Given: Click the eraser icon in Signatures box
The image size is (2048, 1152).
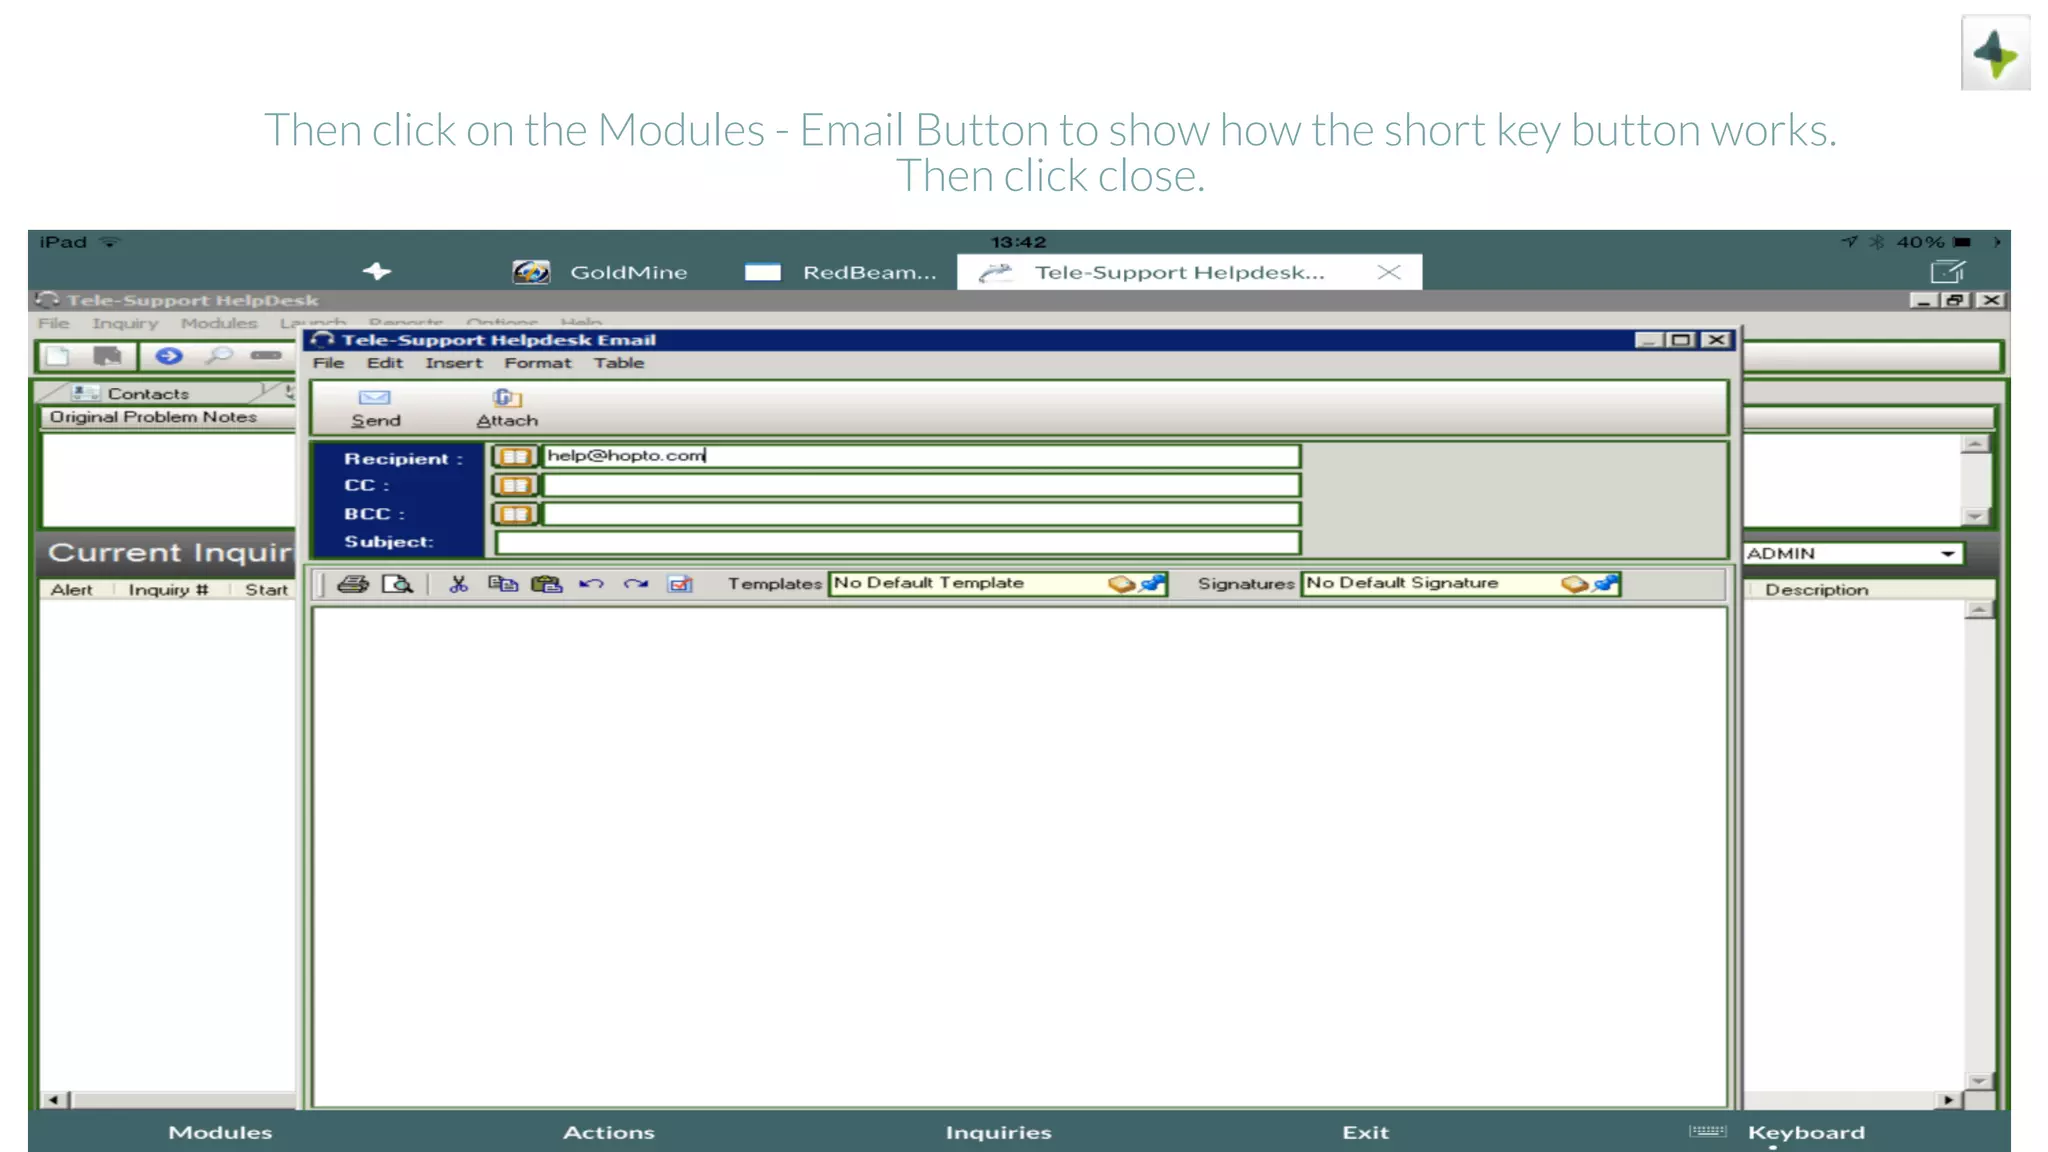Looking at the screenshot, I should tap(1574, 584).
